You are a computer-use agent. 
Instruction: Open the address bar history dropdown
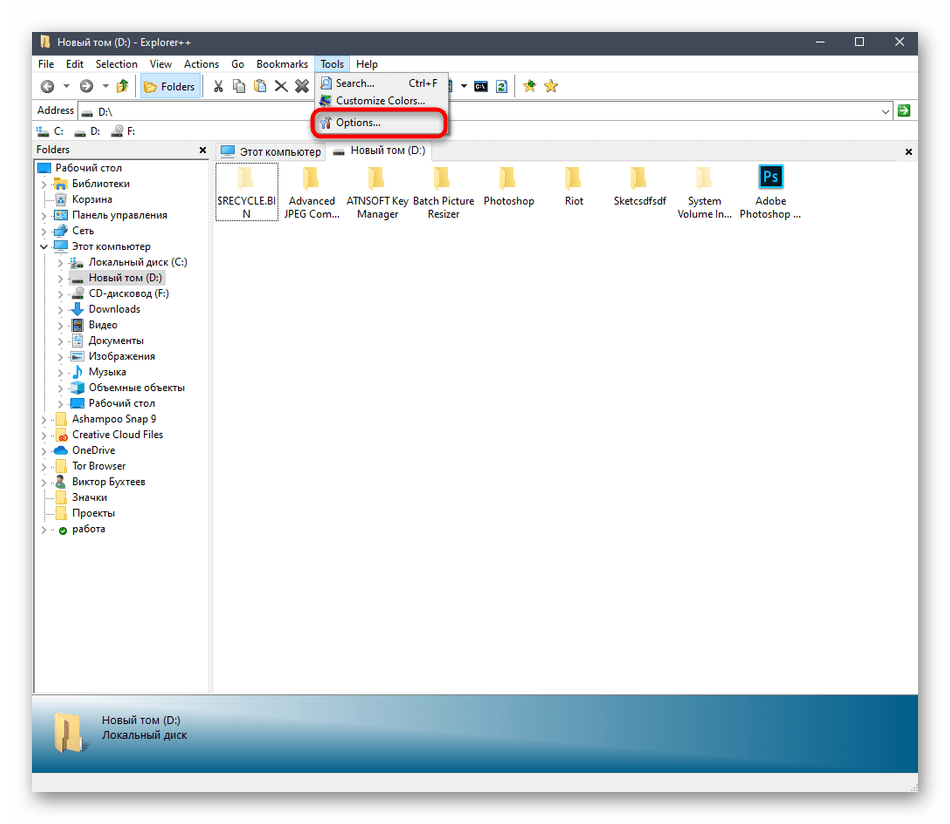(x=885, y=111)
